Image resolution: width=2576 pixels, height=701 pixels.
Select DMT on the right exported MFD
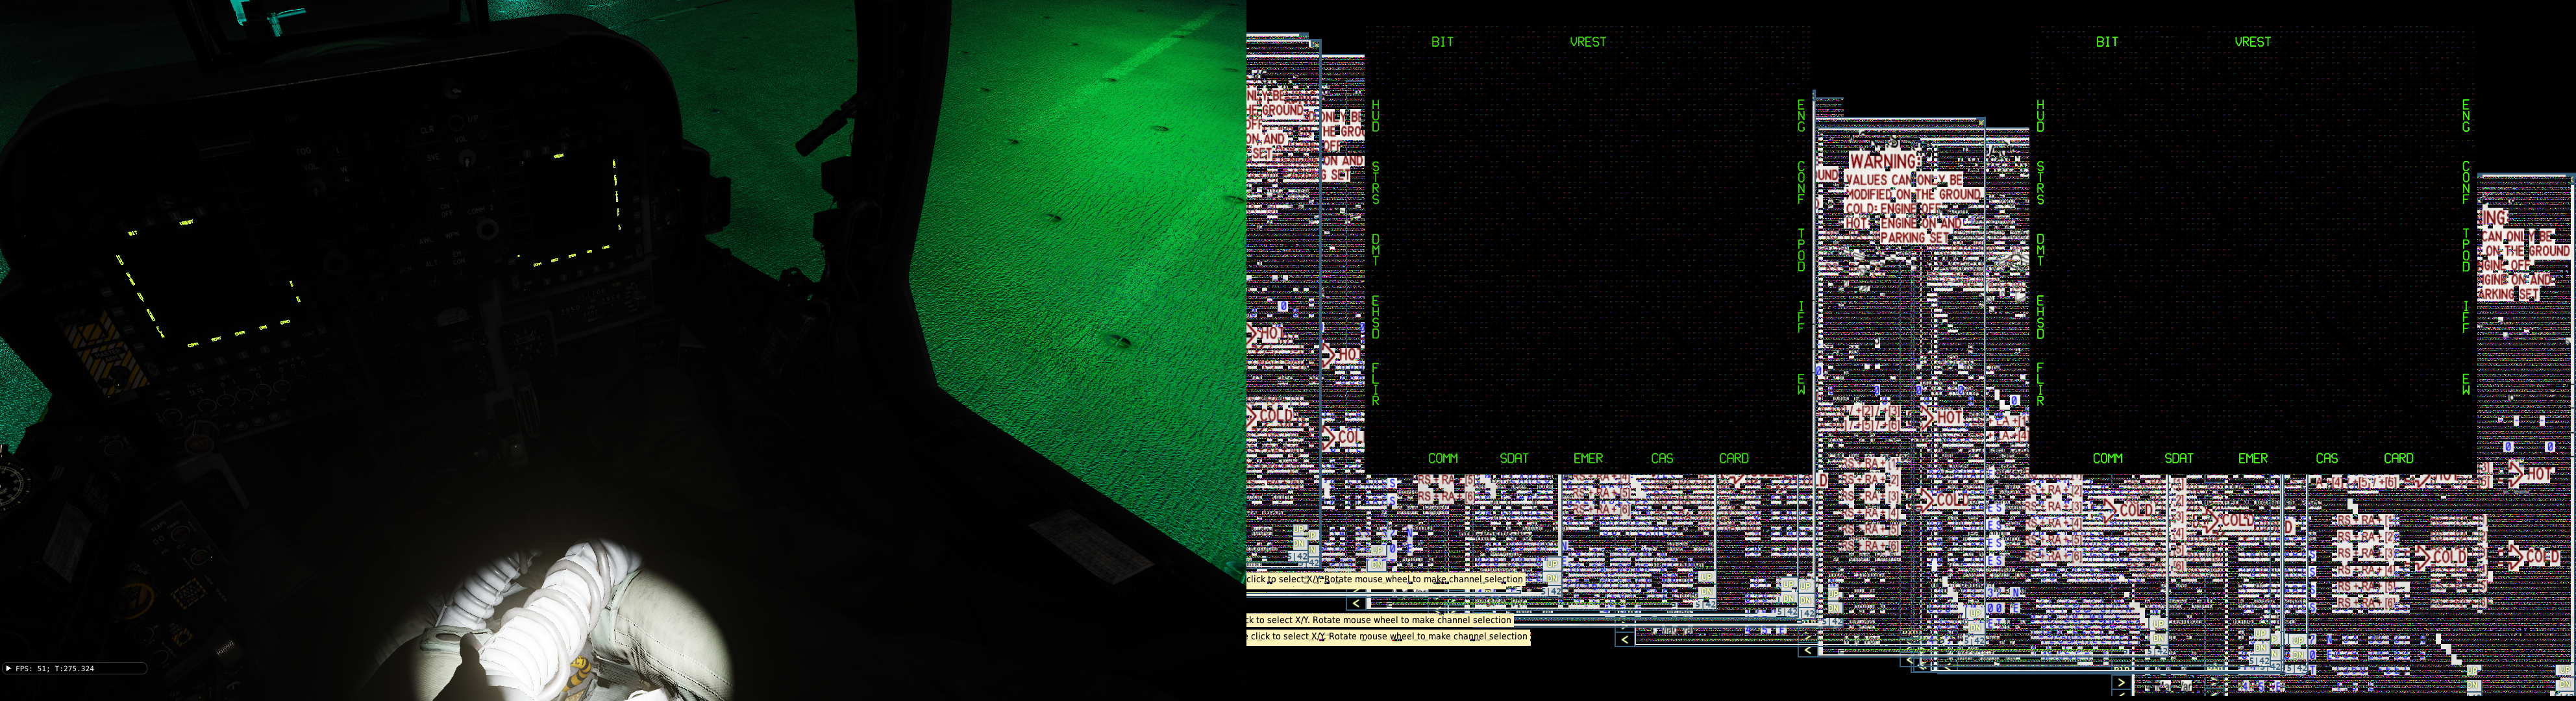click(x=2041, y=250)
